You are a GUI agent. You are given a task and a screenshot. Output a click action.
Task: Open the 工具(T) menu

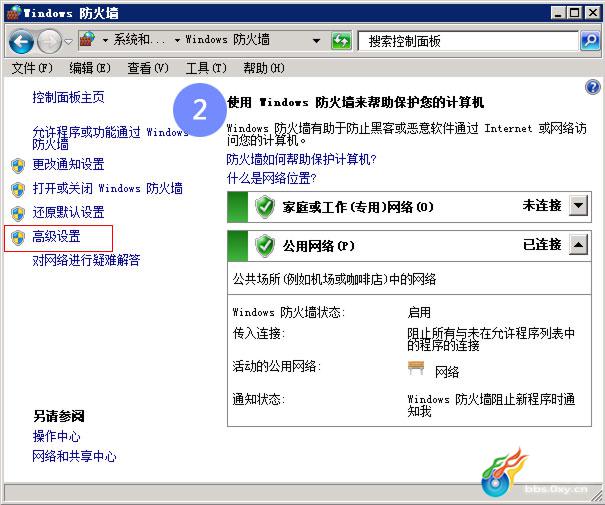click(x=206, y=68)
